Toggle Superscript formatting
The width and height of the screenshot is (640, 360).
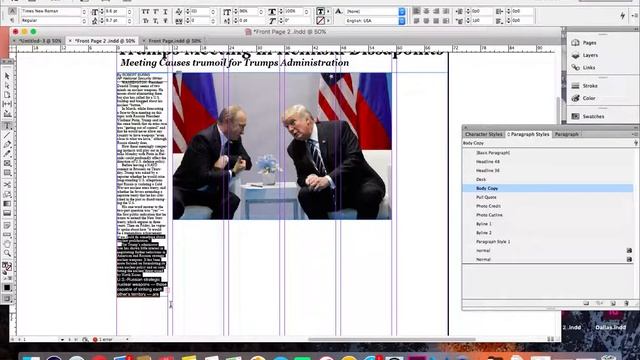click(x=156, y=11)
